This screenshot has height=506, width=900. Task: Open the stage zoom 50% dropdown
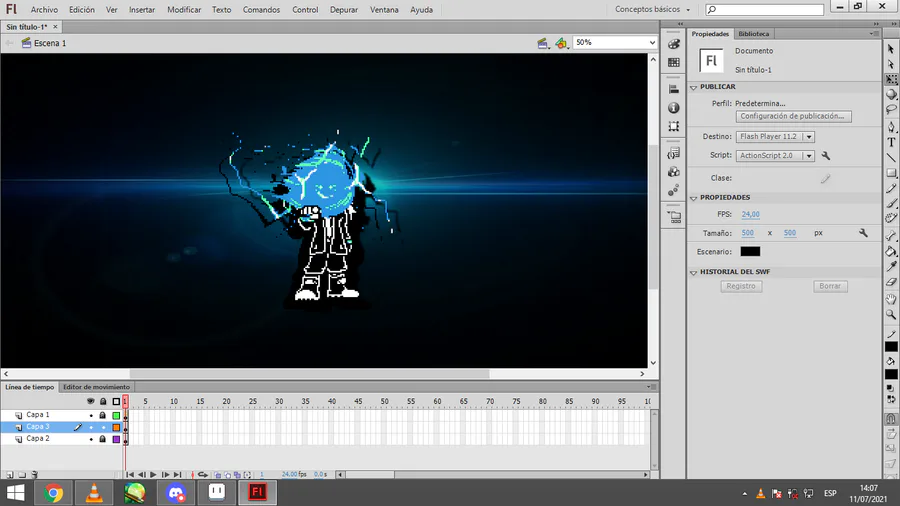pos(652,43)
